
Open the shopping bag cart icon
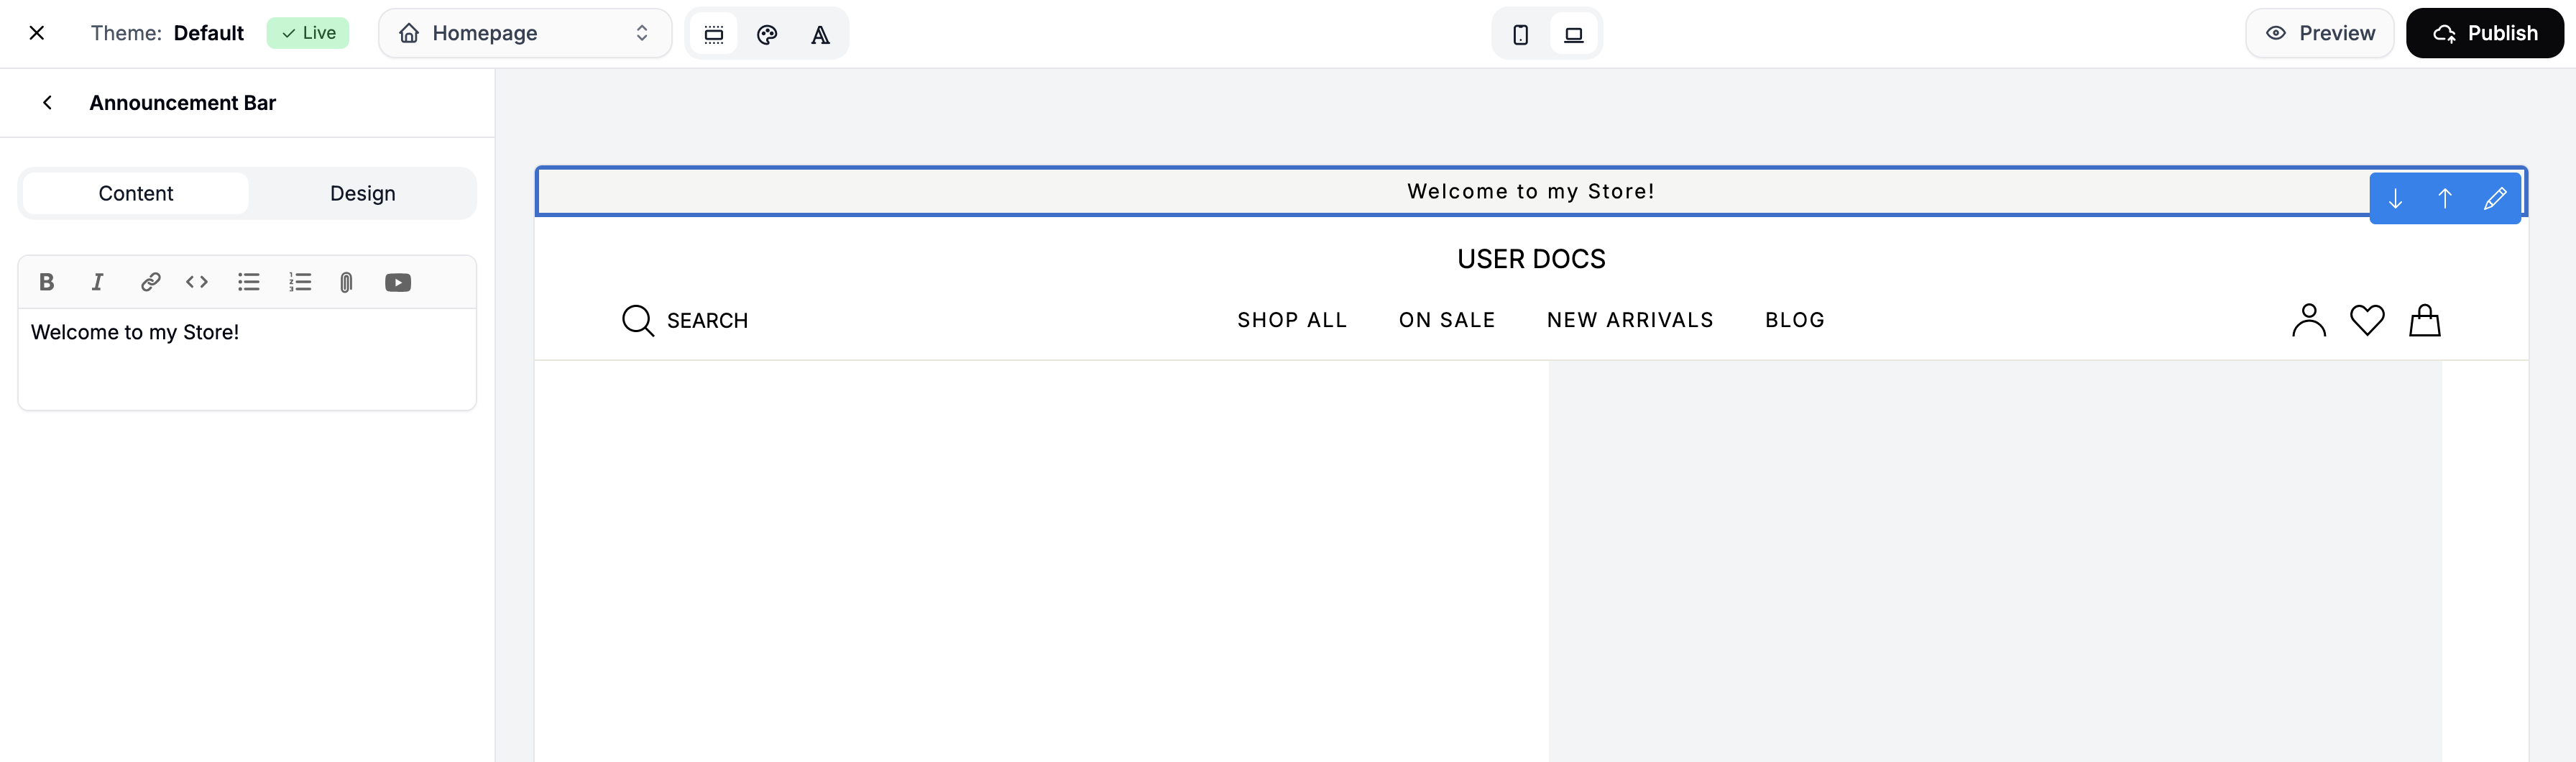pyautogui.click(x=2425, y=320)
